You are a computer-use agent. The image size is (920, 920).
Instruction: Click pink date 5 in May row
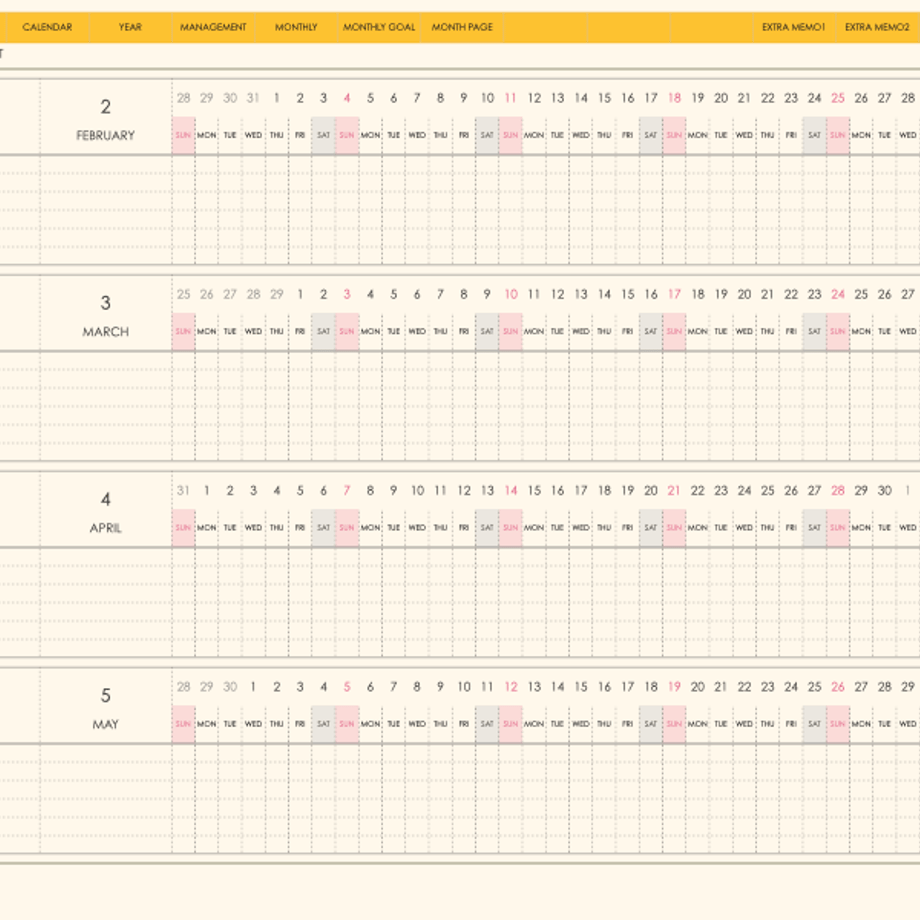(347, 687)
